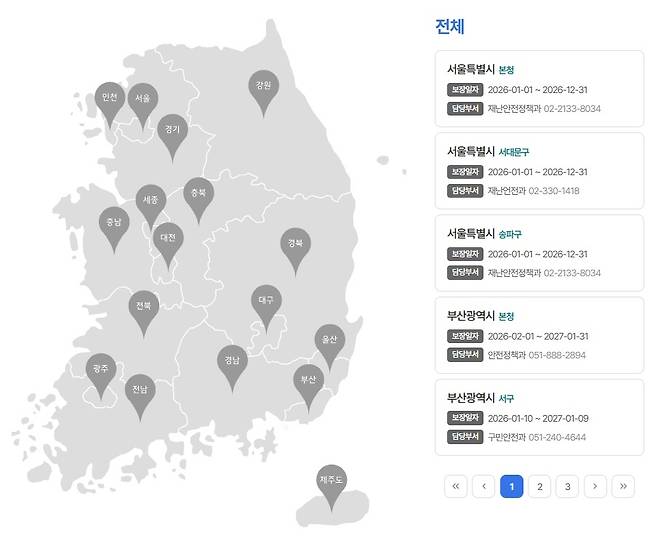Open the 부산광역시 본청 card
The height and width of the screenshot is (546, 658).
point(539,335)
